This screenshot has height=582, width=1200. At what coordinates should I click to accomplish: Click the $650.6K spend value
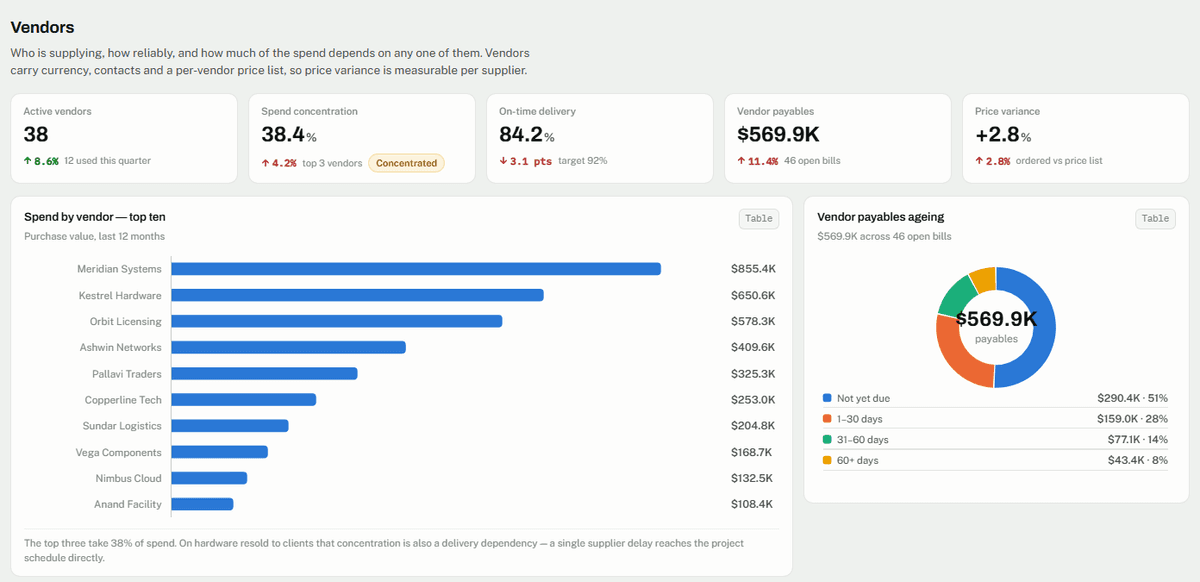point(753,295)
